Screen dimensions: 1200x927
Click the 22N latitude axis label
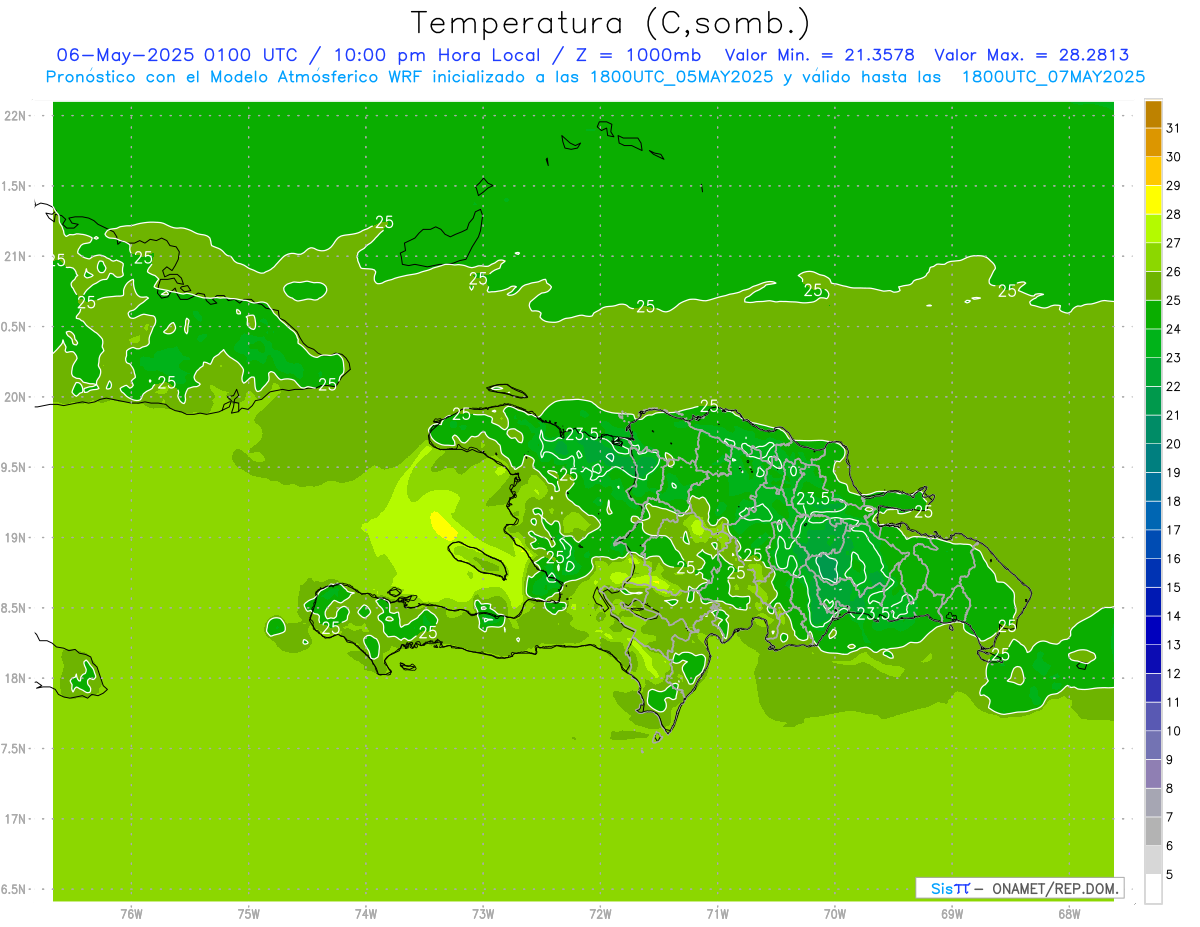click(x=15, y=116)
